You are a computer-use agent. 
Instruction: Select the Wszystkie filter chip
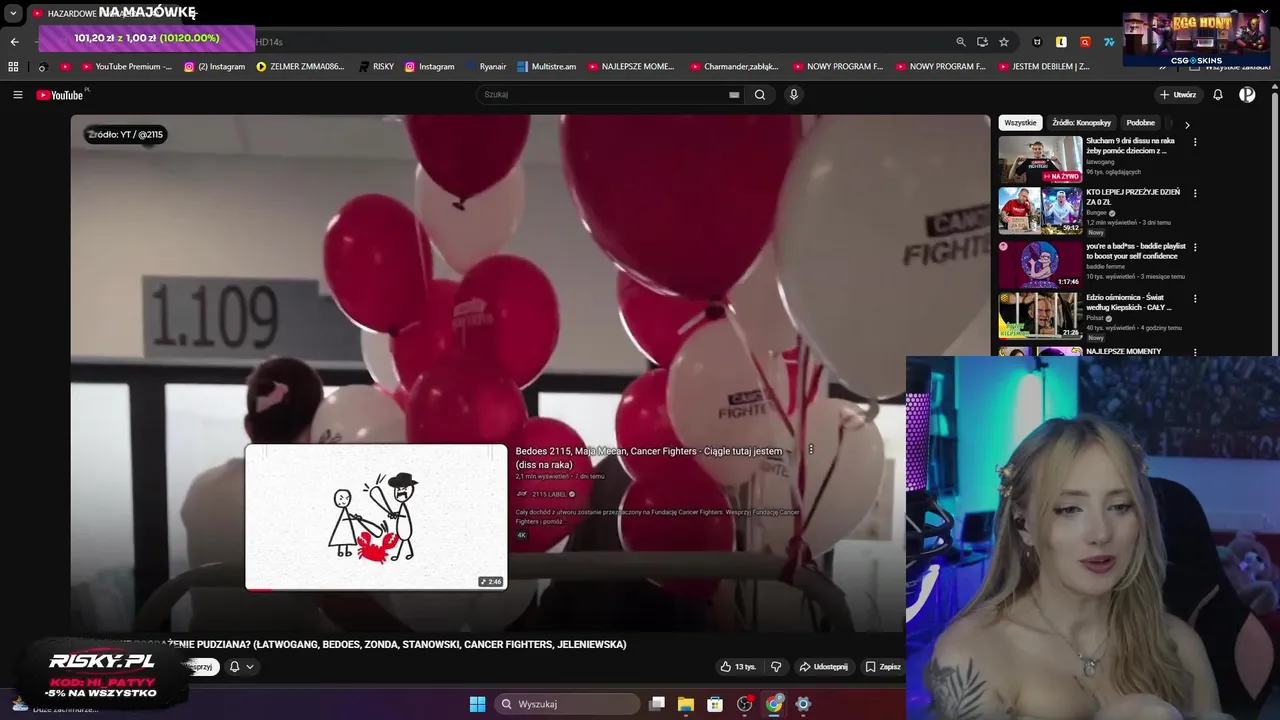pos(1020,123)
